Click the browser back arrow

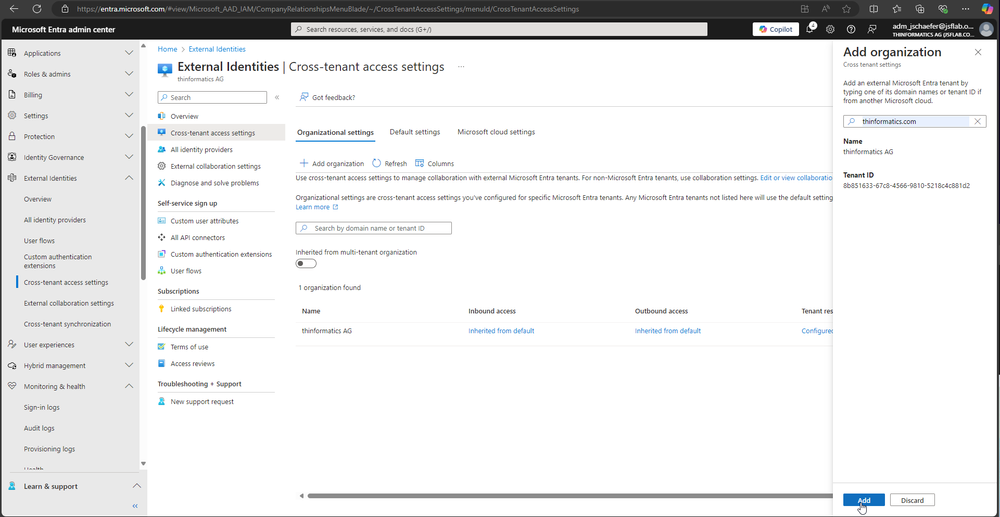point(15,9)
